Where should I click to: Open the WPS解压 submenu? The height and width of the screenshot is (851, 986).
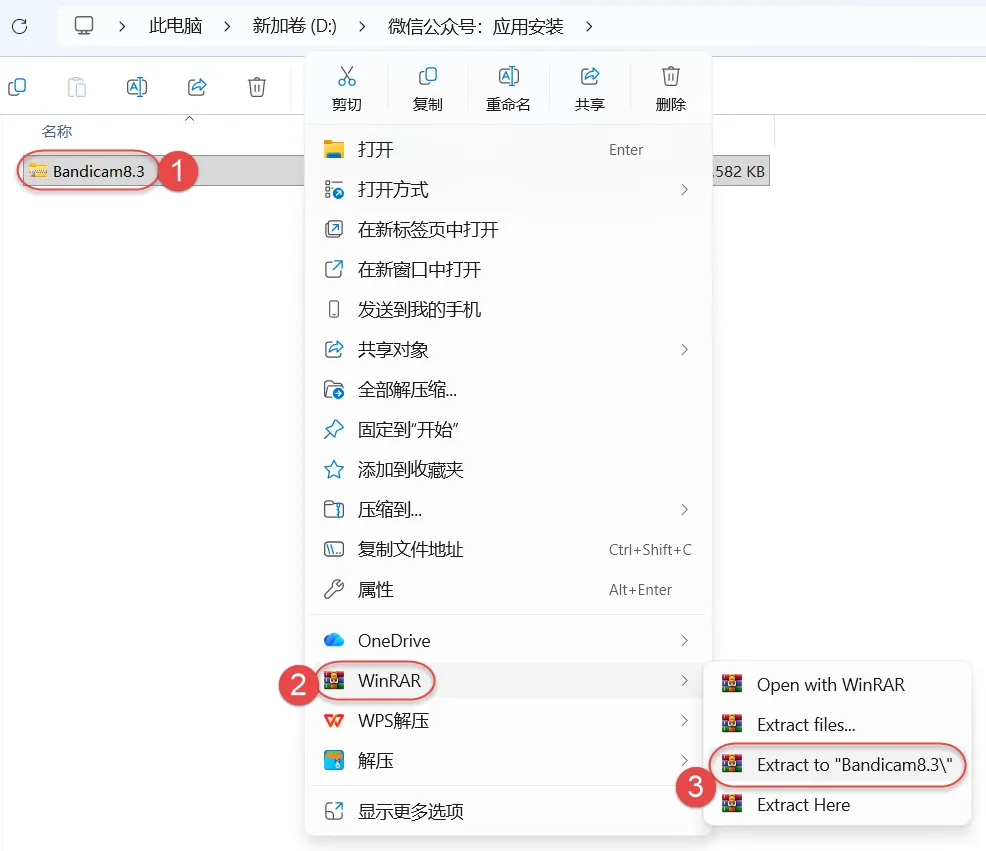(508, 720)
